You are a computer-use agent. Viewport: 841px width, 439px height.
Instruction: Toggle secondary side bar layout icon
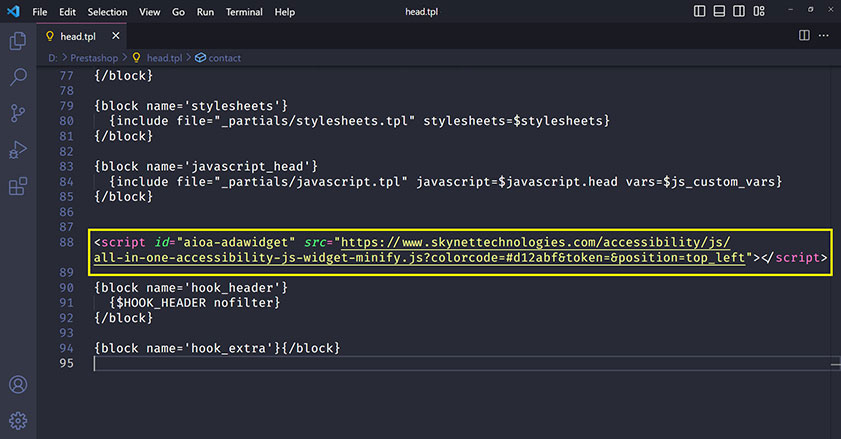tap(739, 11)
